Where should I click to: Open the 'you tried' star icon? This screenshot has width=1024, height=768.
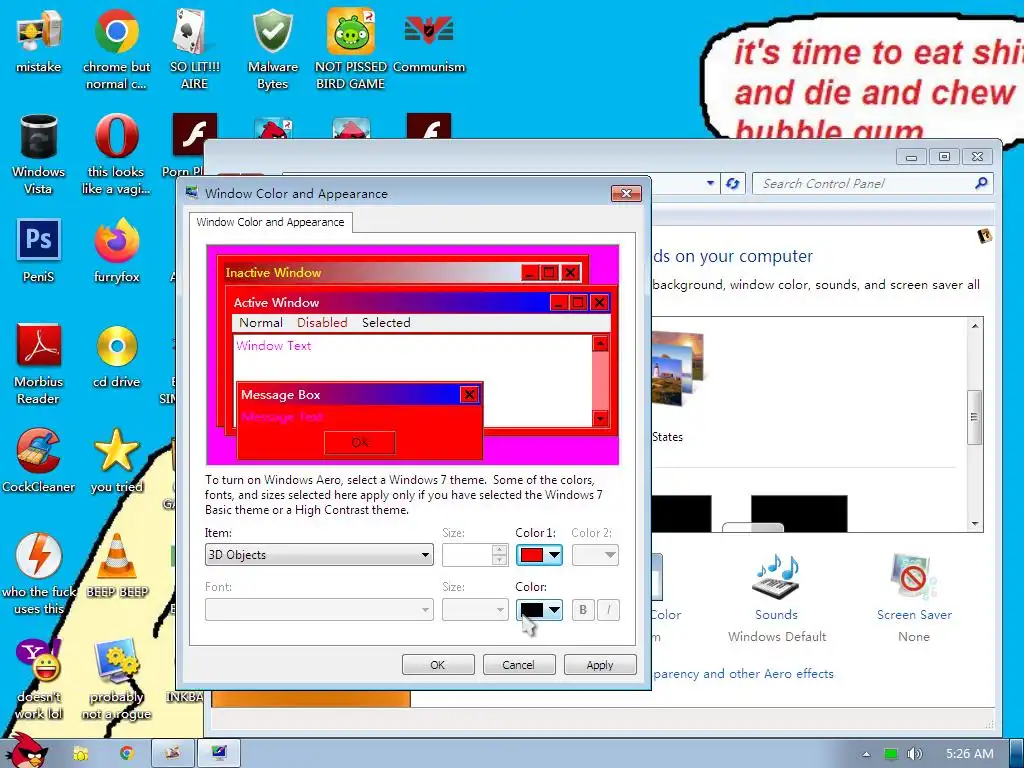click(x=116, y=451)
